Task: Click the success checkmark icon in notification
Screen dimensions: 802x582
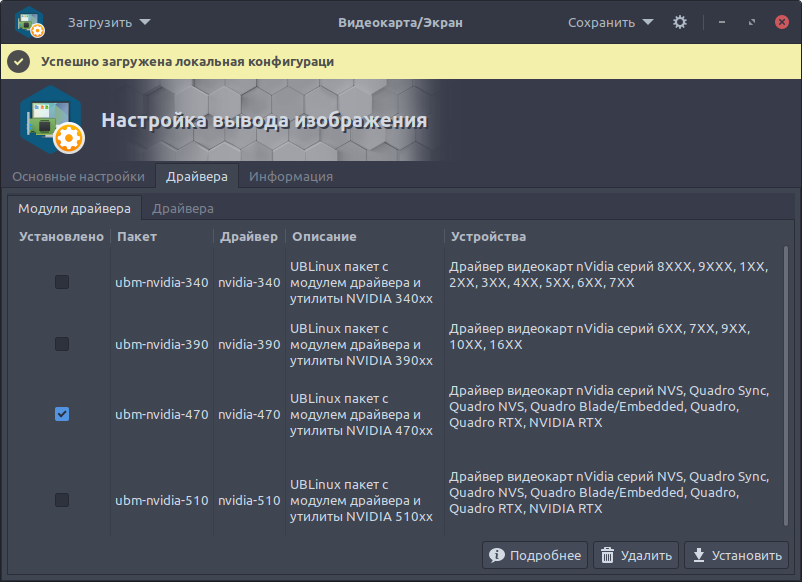Action: (x=18, y=62)
